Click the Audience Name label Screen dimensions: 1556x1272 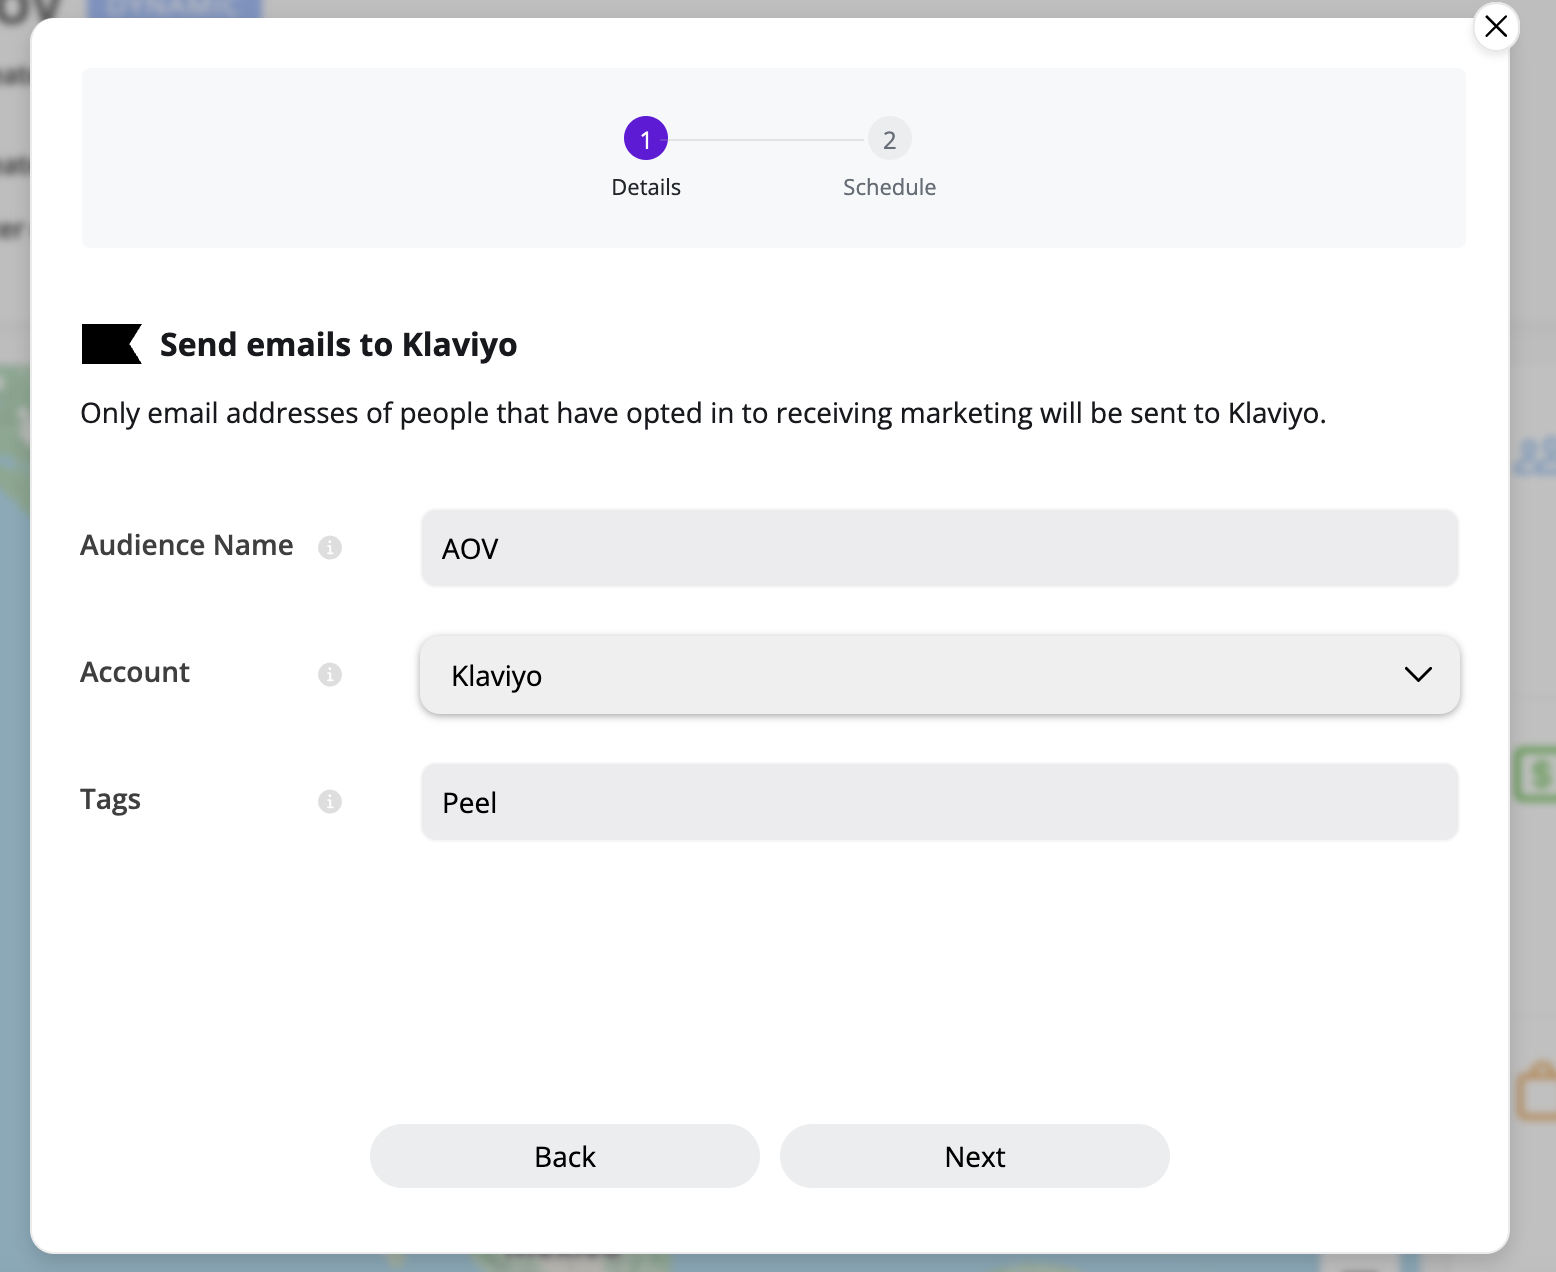(x=187, y=545)
